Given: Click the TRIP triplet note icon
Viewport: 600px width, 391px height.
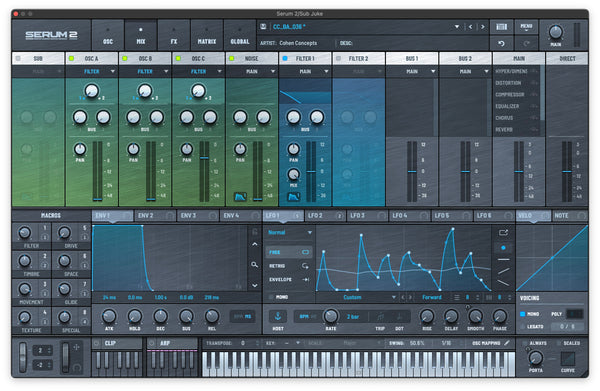Looking at the screenshot, I should [x=380, y=317].
